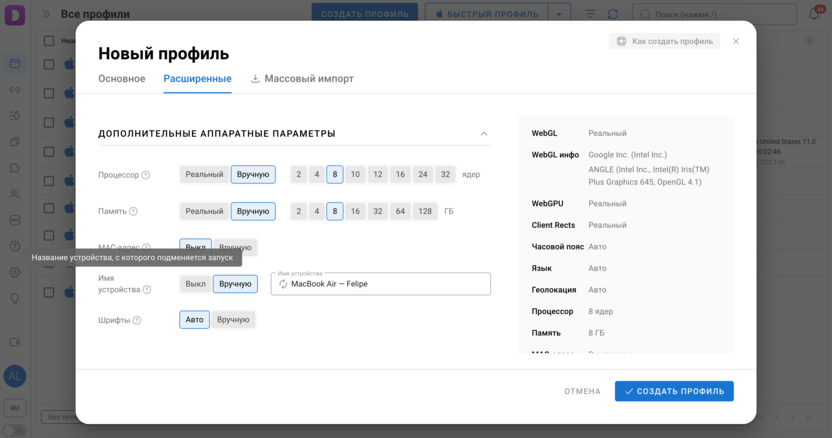This screenshot has height=438, width=832.
Task: Switch to the Массовый импорт tab
Action: [x=302, y=79]
